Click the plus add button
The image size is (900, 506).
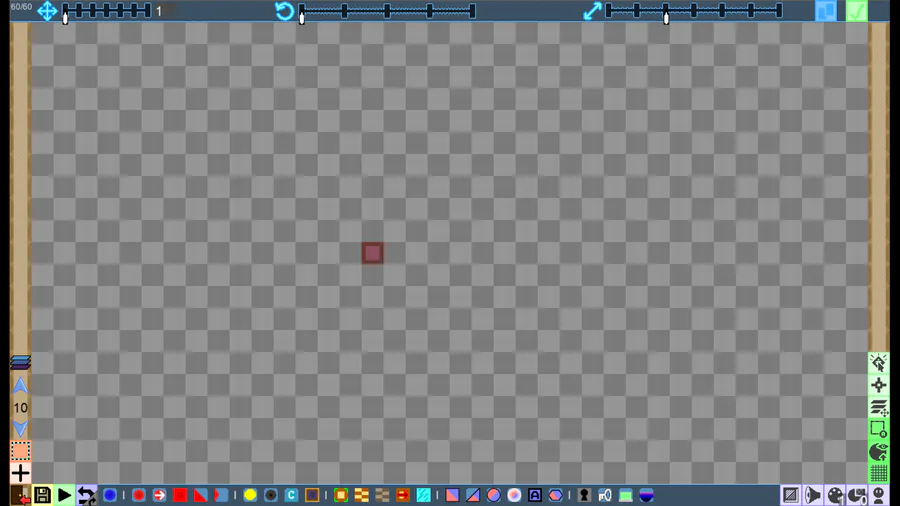tap(21, 473)
